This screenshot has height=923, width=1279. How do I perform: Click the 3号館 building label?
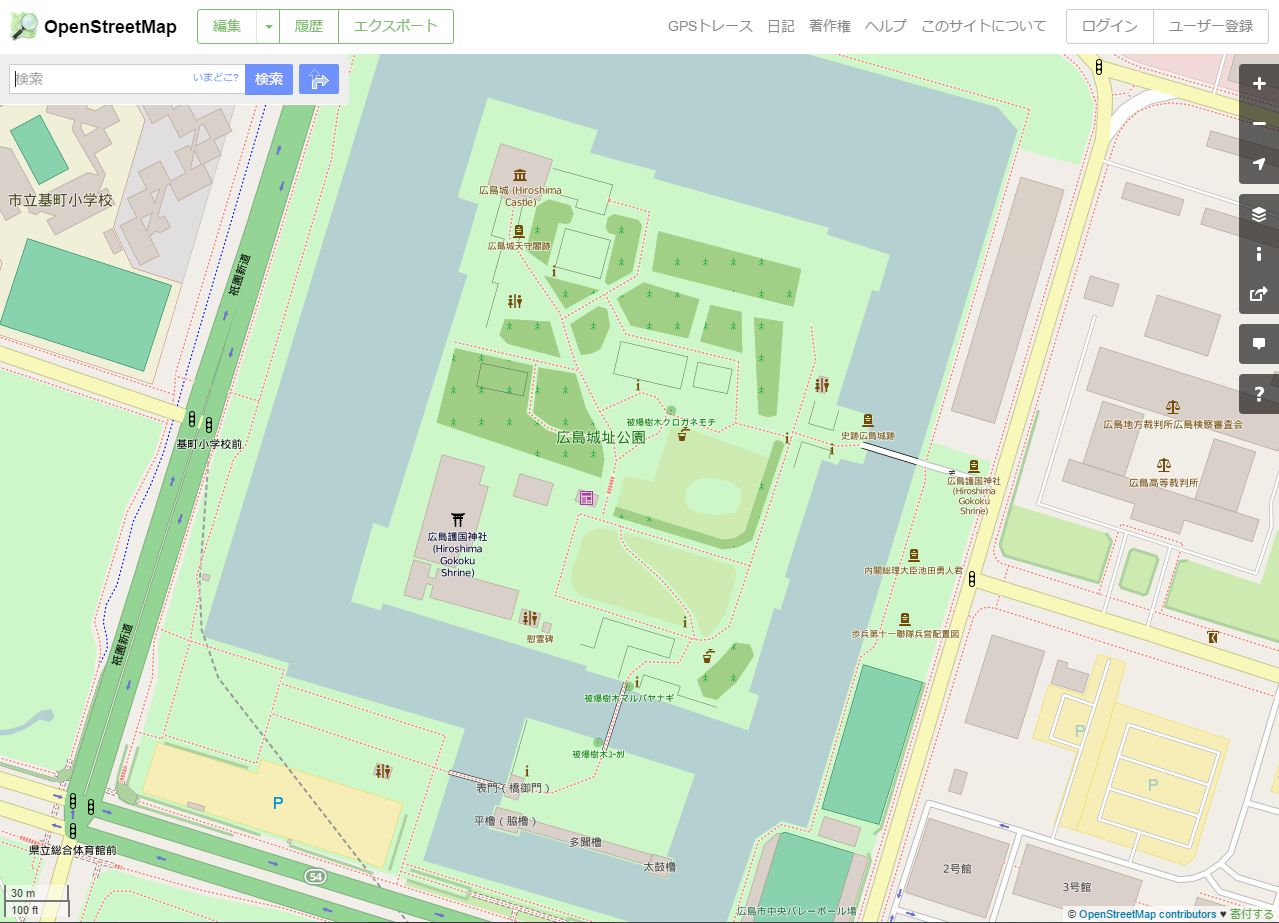coord(1076,887)
